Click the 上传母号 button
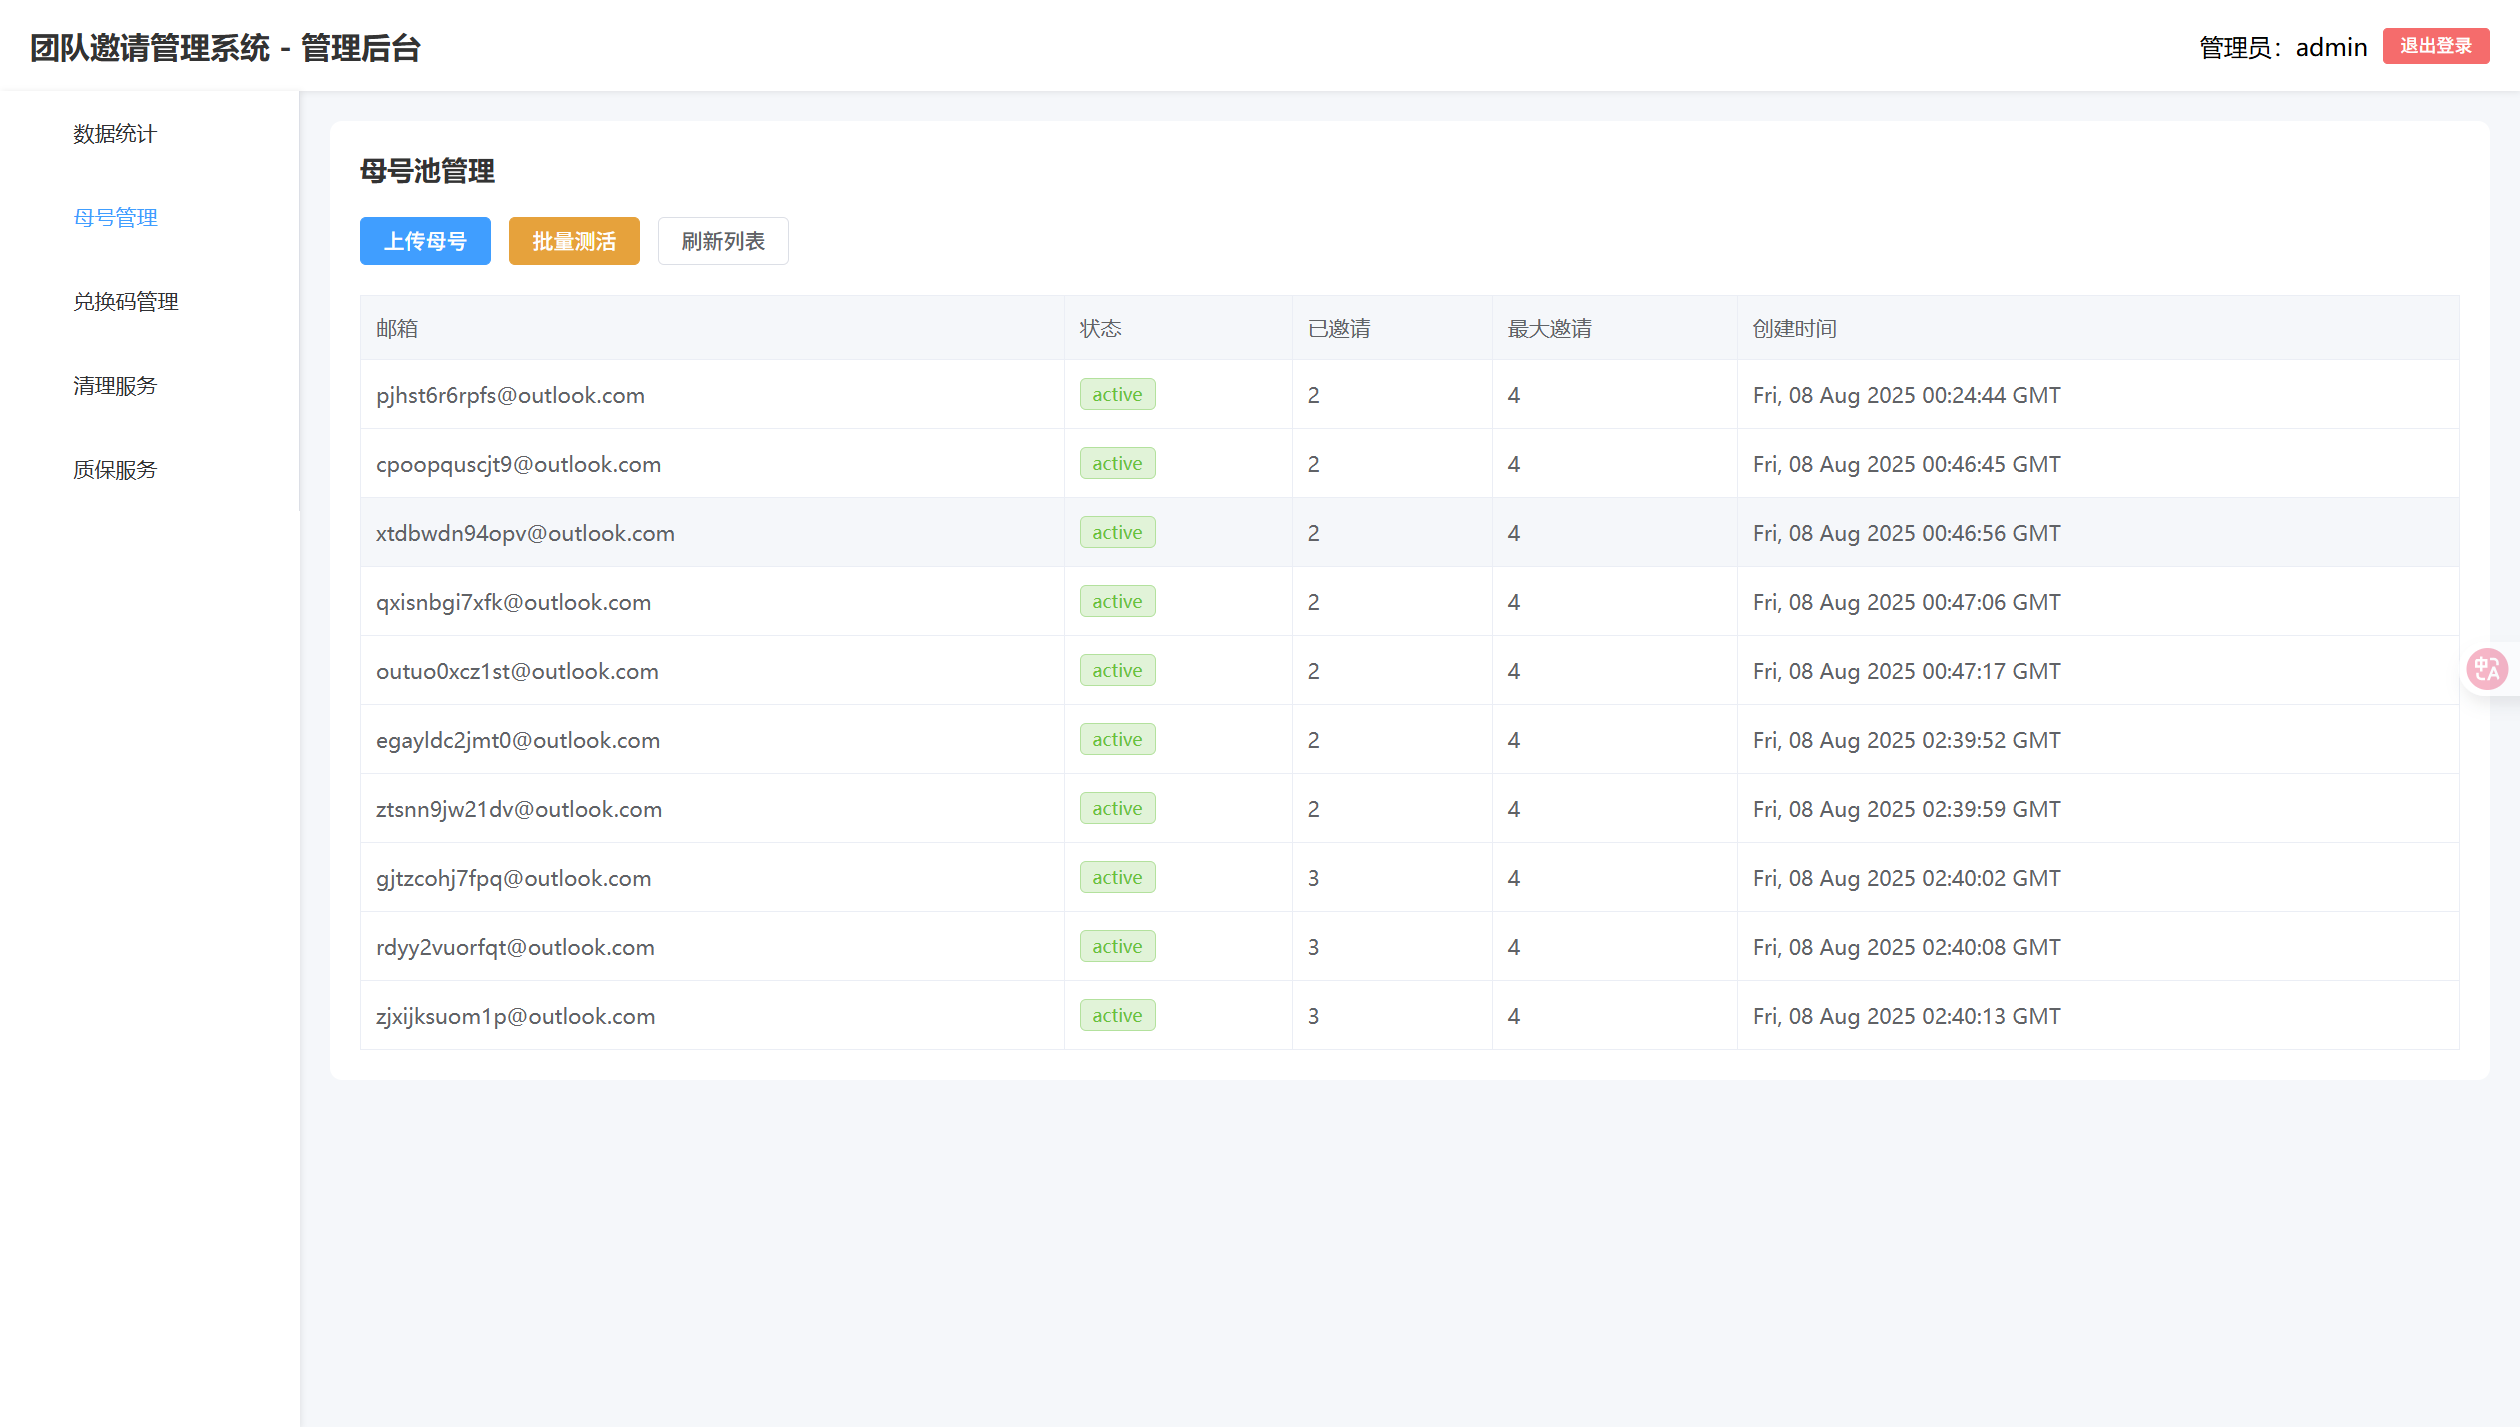 [425, 241]
